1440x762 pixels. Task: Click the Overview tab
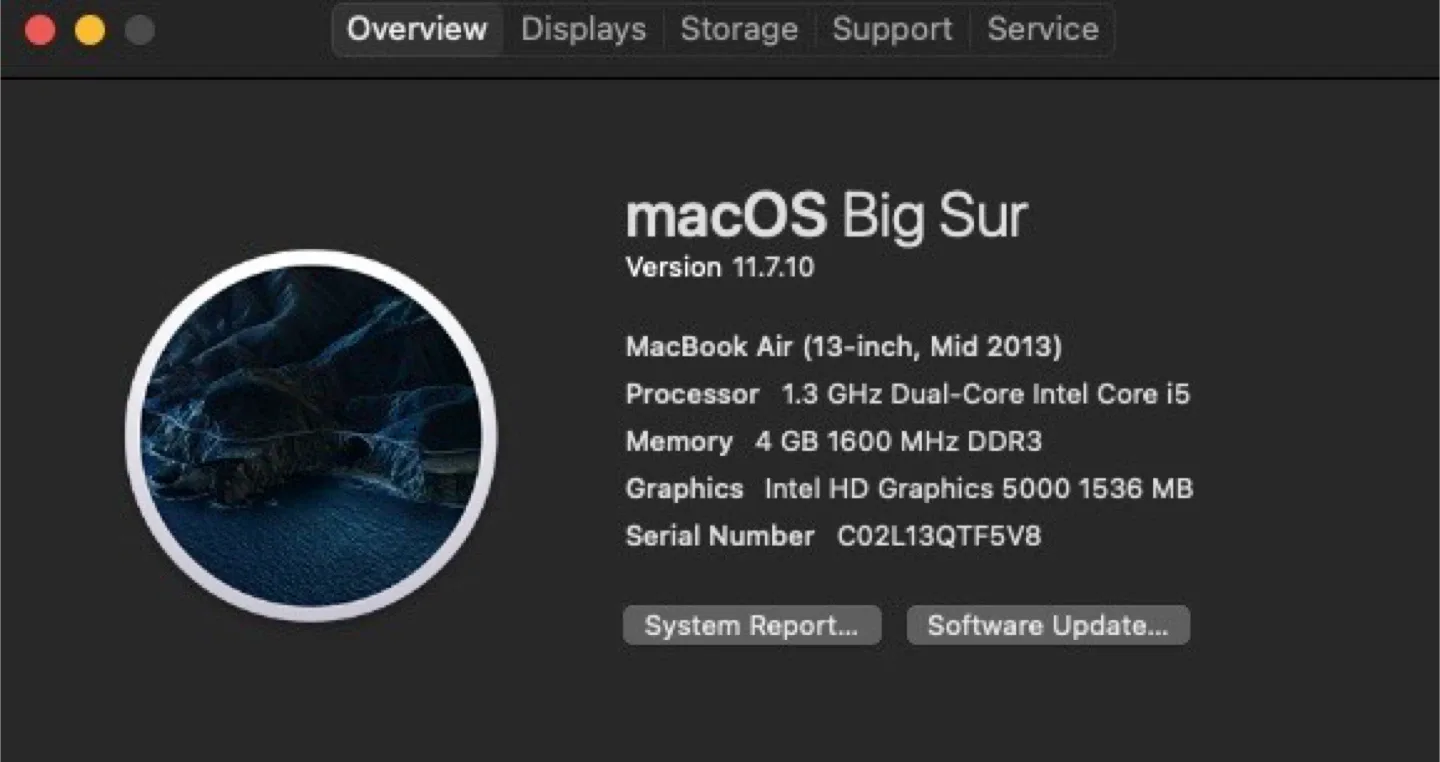coord(416,29)
